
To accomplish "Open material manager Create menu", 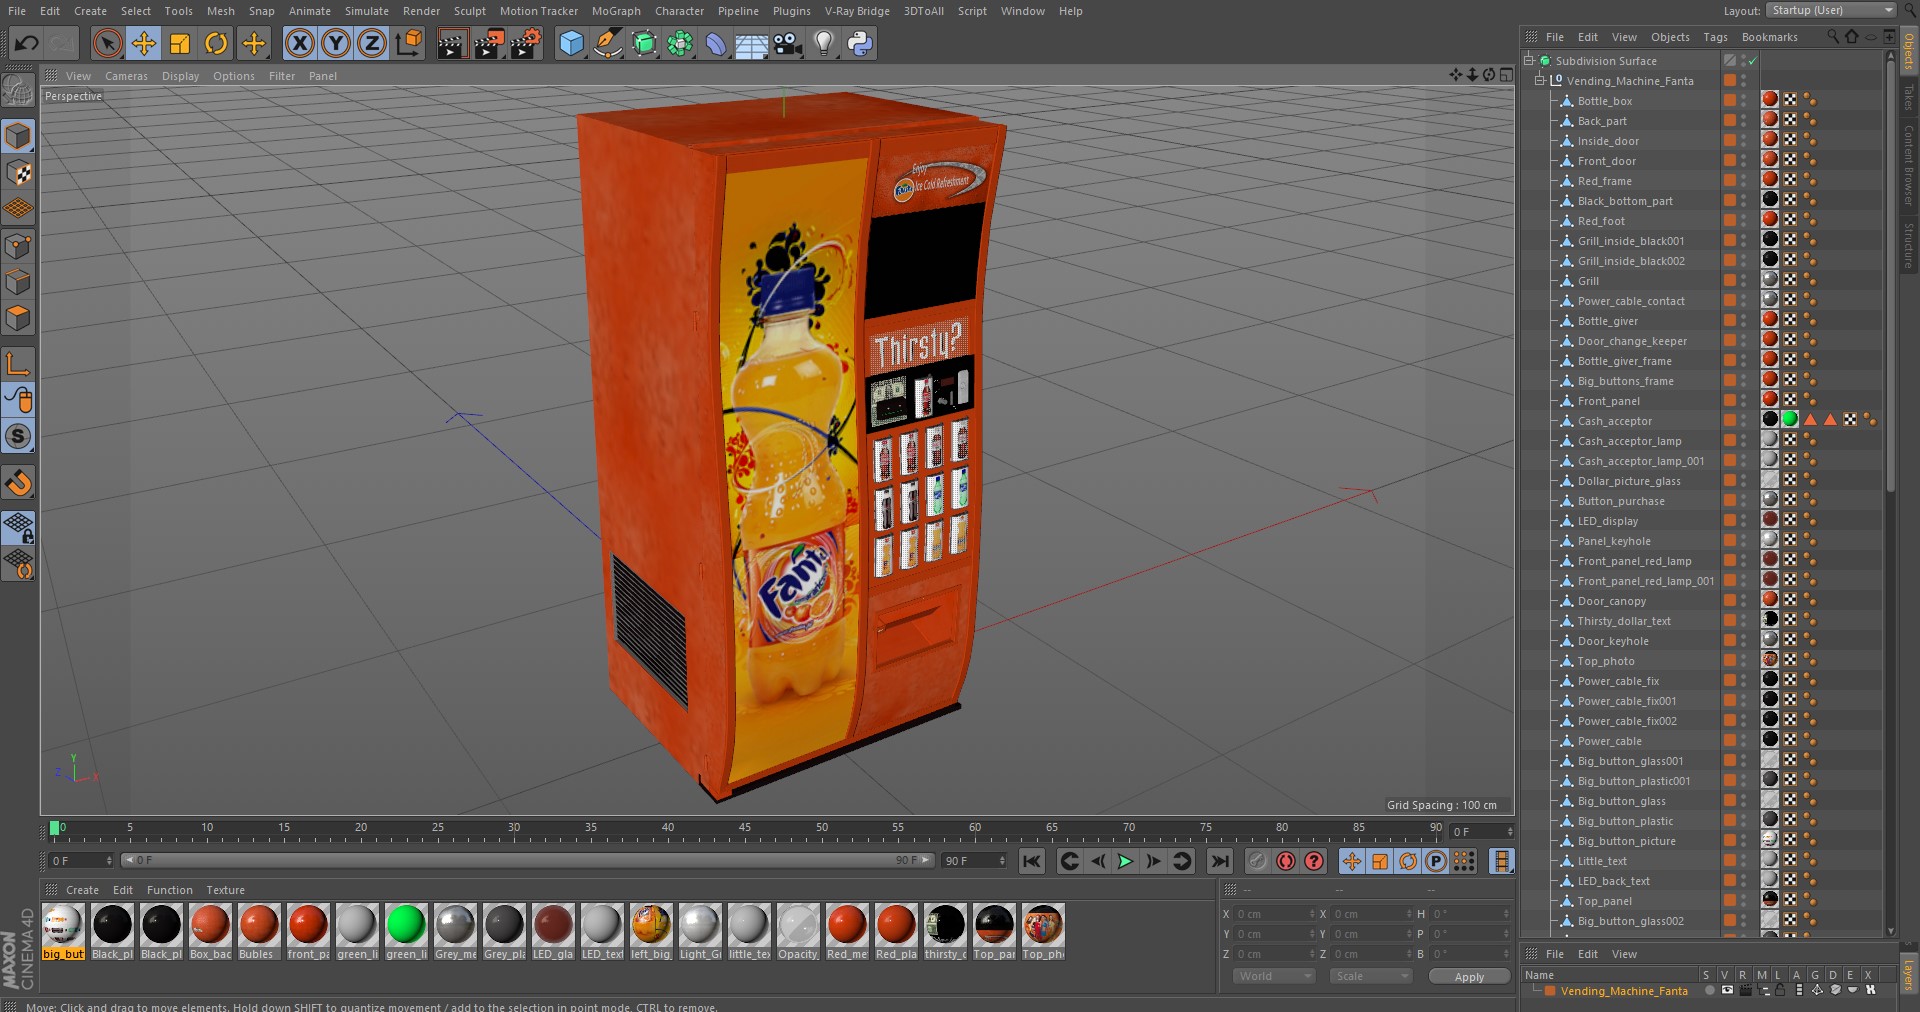I will click(x=82, y=890).
